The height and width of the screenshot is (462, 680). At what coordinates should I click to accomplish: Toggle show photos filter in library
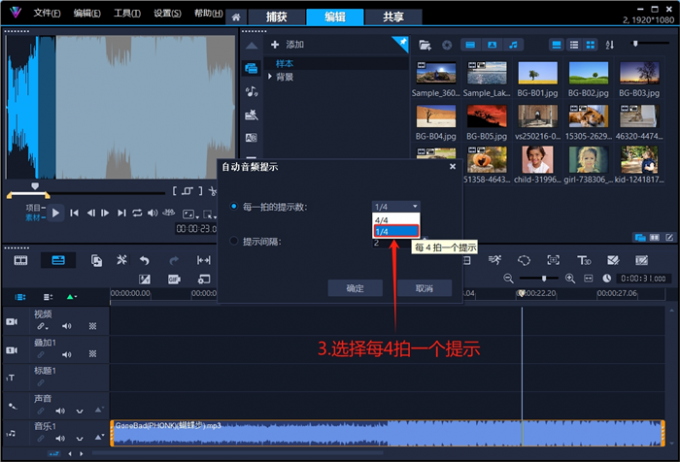tap(492, 45)
